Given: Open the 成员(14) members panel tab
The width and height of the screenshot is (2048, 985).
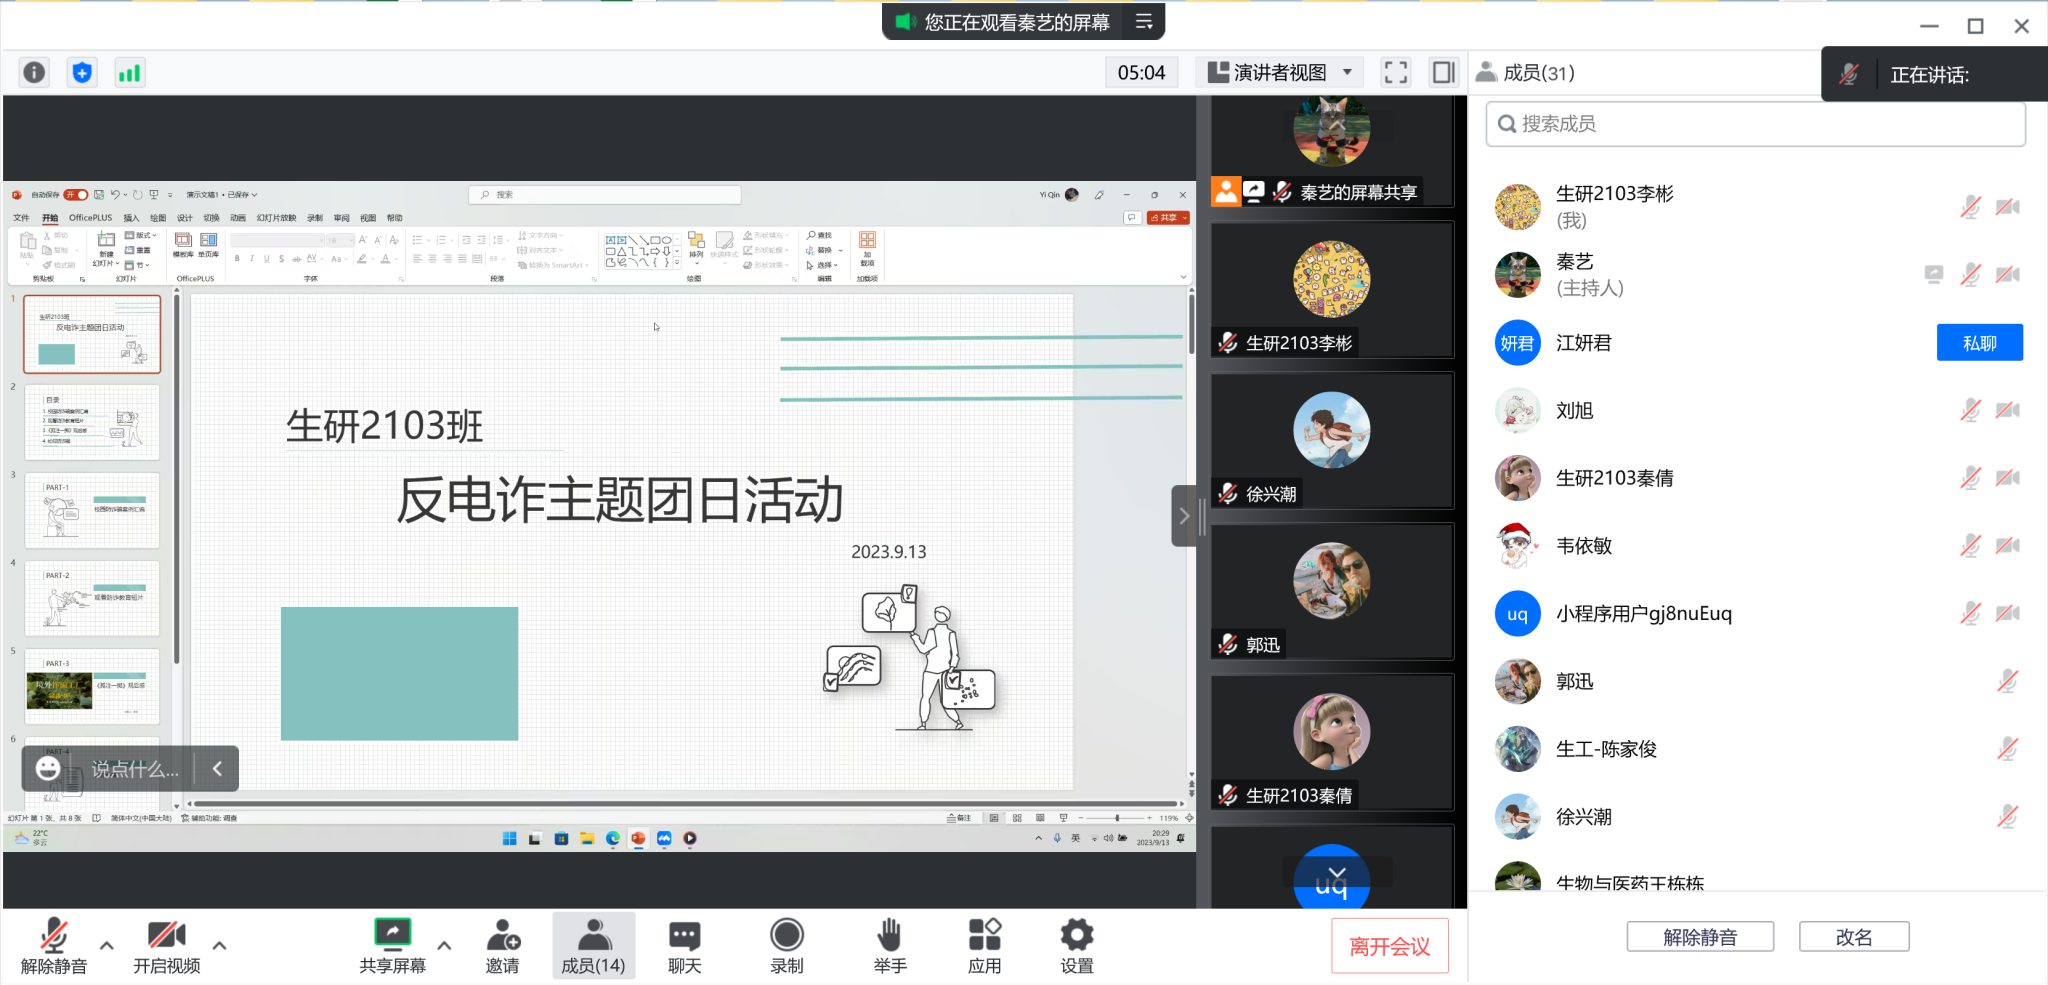Looking at the screenshot, I should [x=593, y=946].
